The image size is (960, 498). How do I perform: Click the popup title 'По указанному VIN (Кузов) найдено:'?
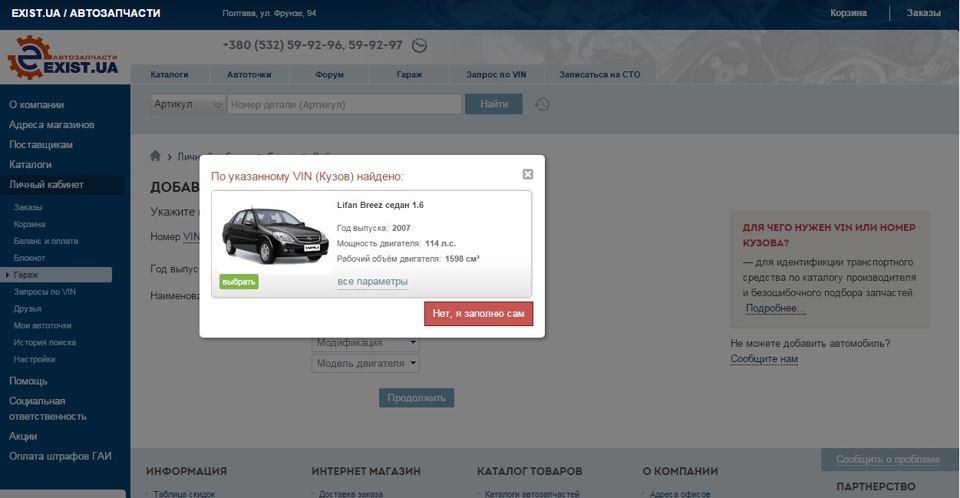307,176
